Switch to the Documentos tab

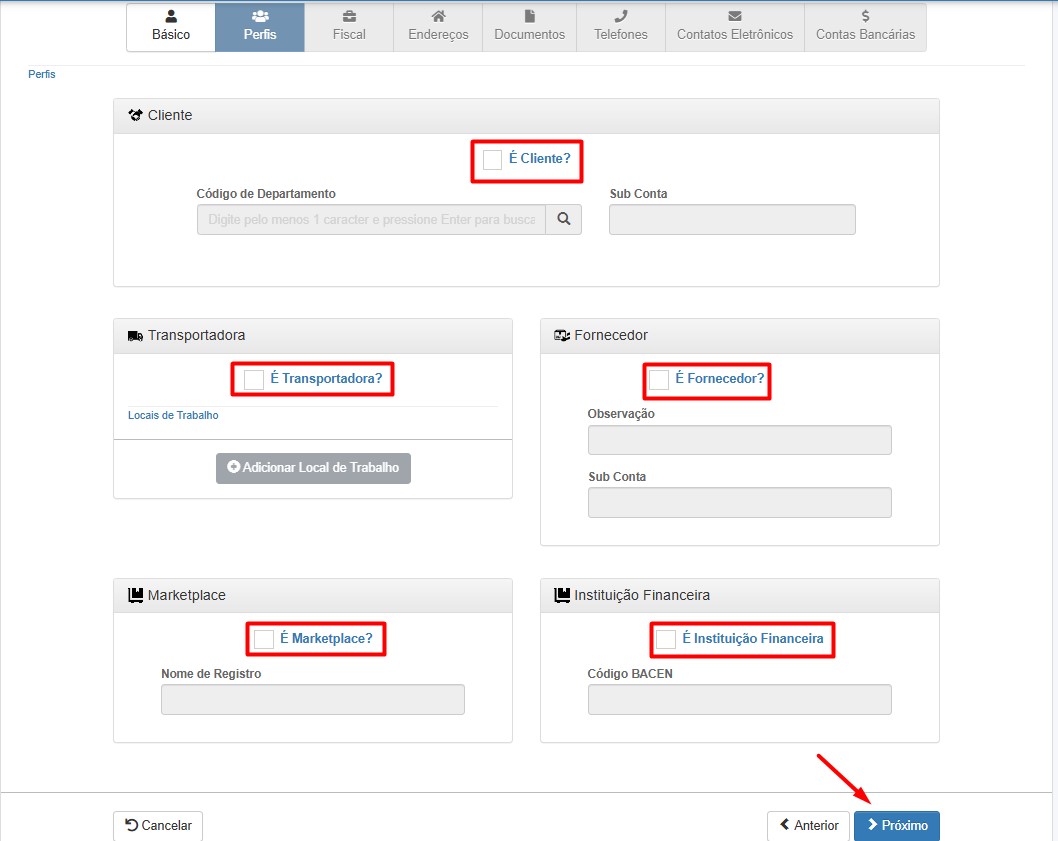529,27
